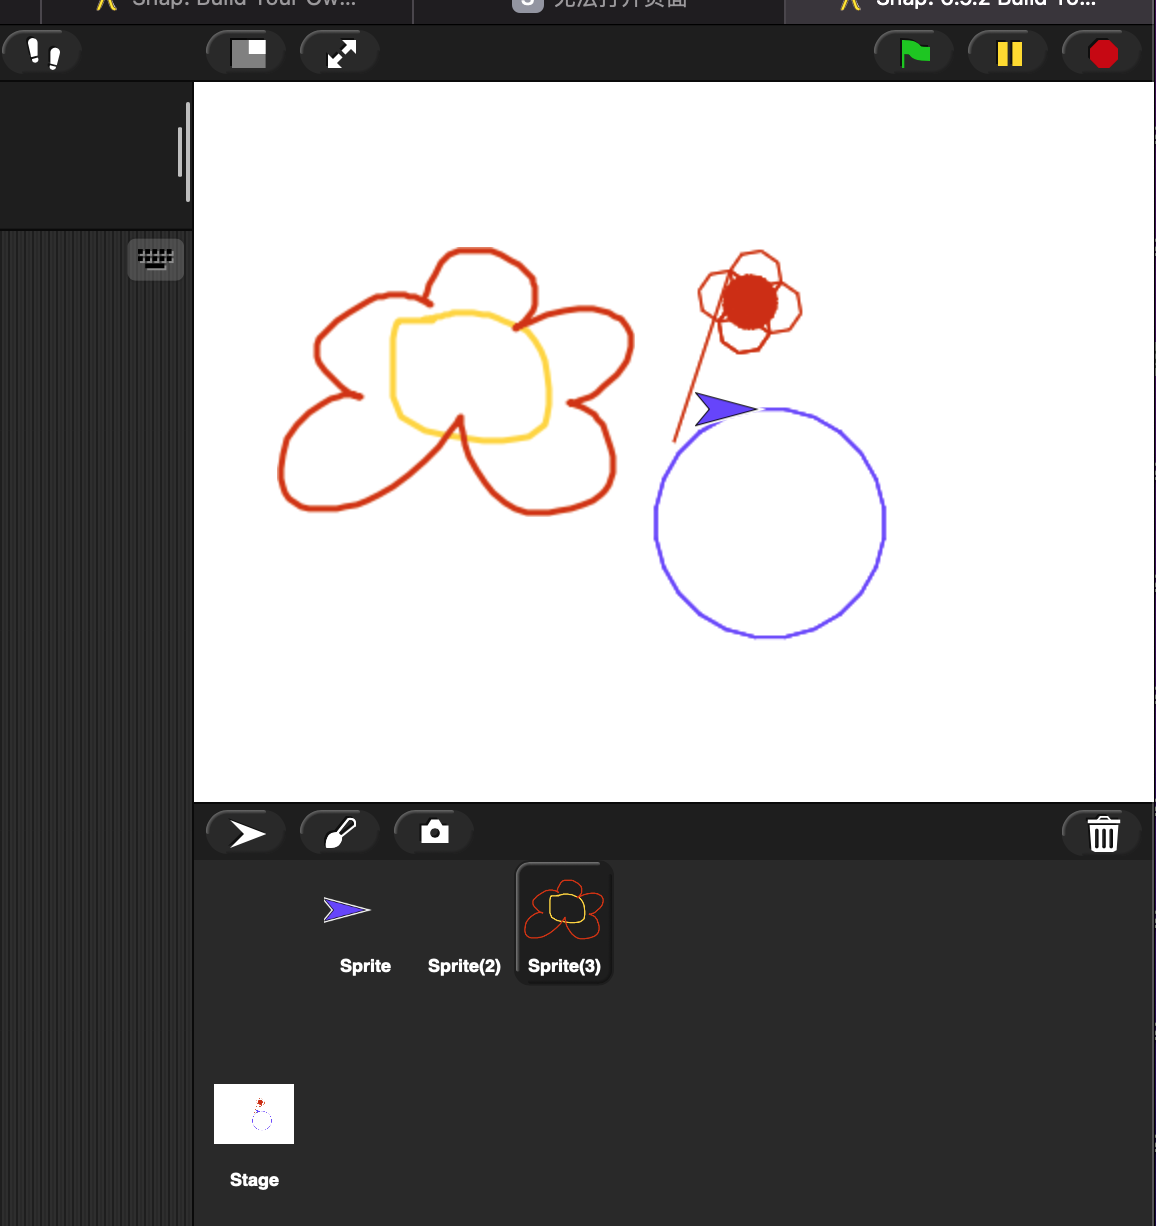Click the purple arrow sprite on the stage
Image resolution: width=1156 pixels, height=1226 pixels.
coord(722,409)
